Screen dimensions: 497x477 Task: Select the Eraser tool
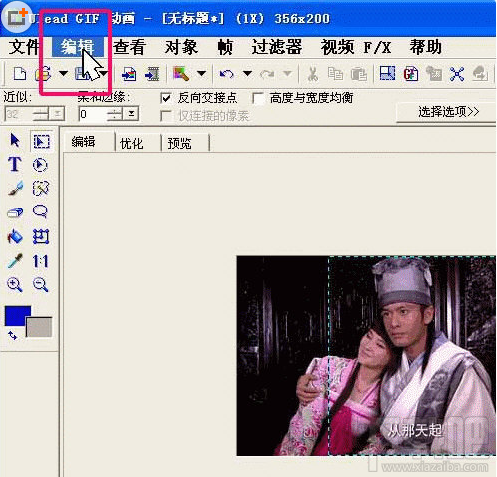tap(15, 212)
